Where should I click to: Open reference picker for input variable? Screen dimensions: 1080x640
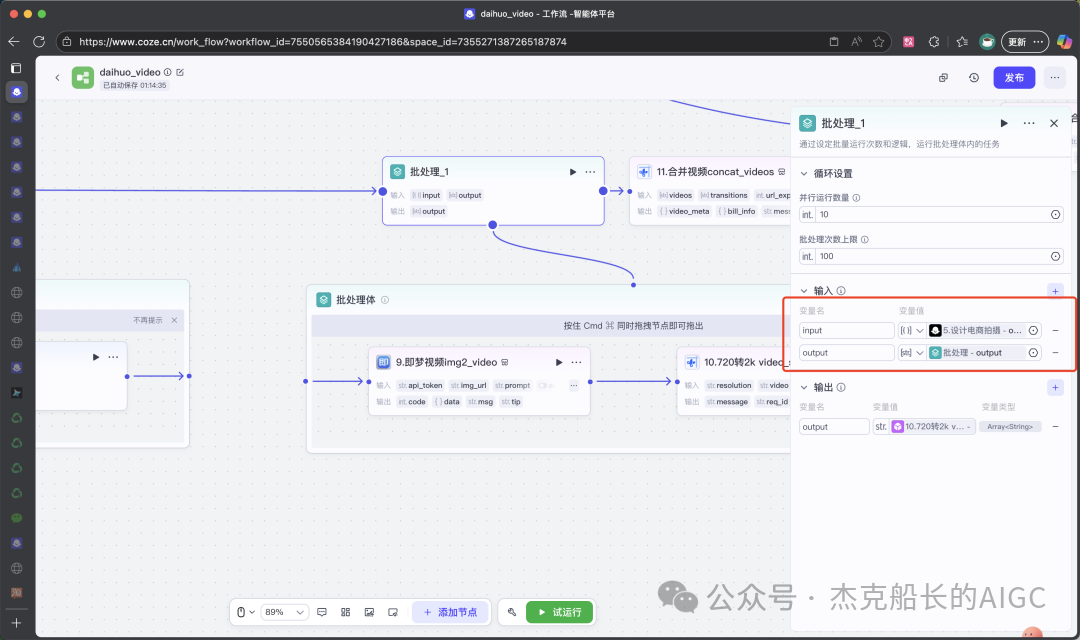click(1033, 331)
